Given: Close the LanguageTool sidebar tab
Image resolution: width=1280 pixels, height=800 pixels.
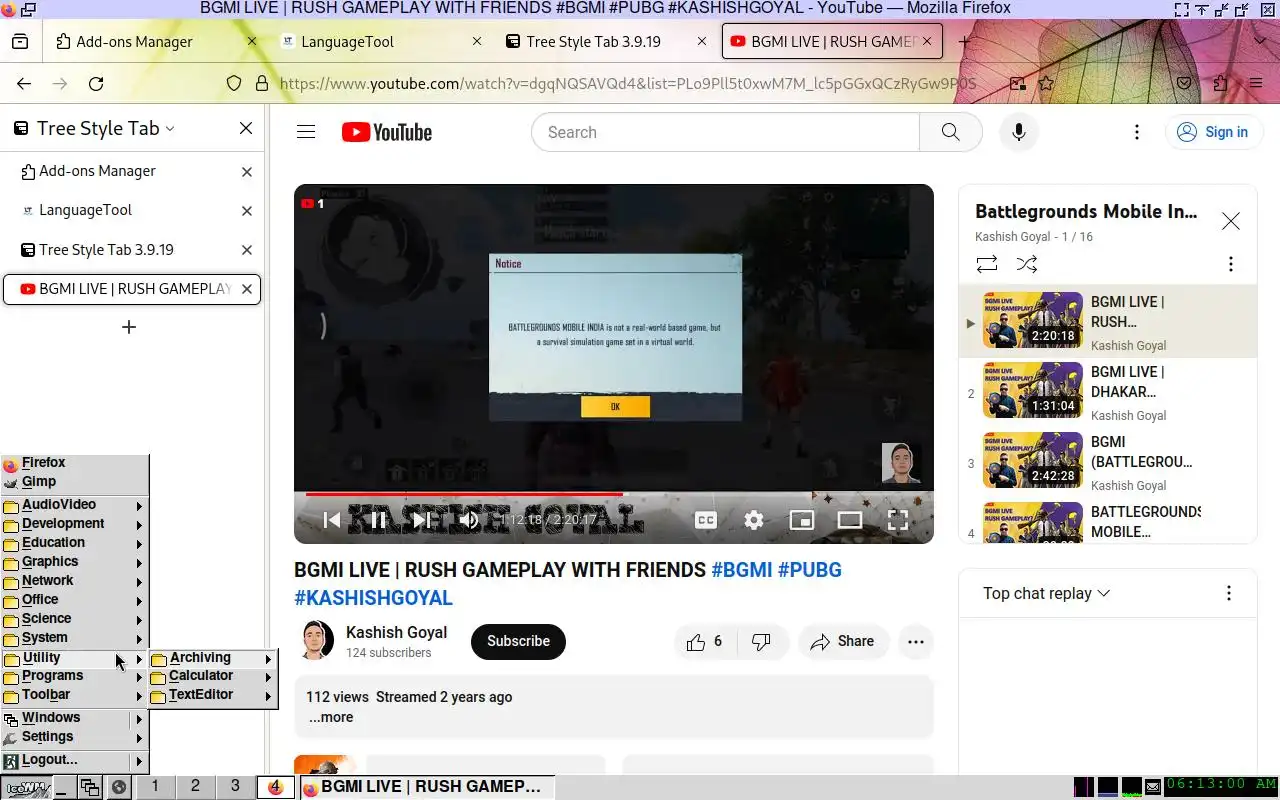Looking at the screenshot, I should click(247, 211).
